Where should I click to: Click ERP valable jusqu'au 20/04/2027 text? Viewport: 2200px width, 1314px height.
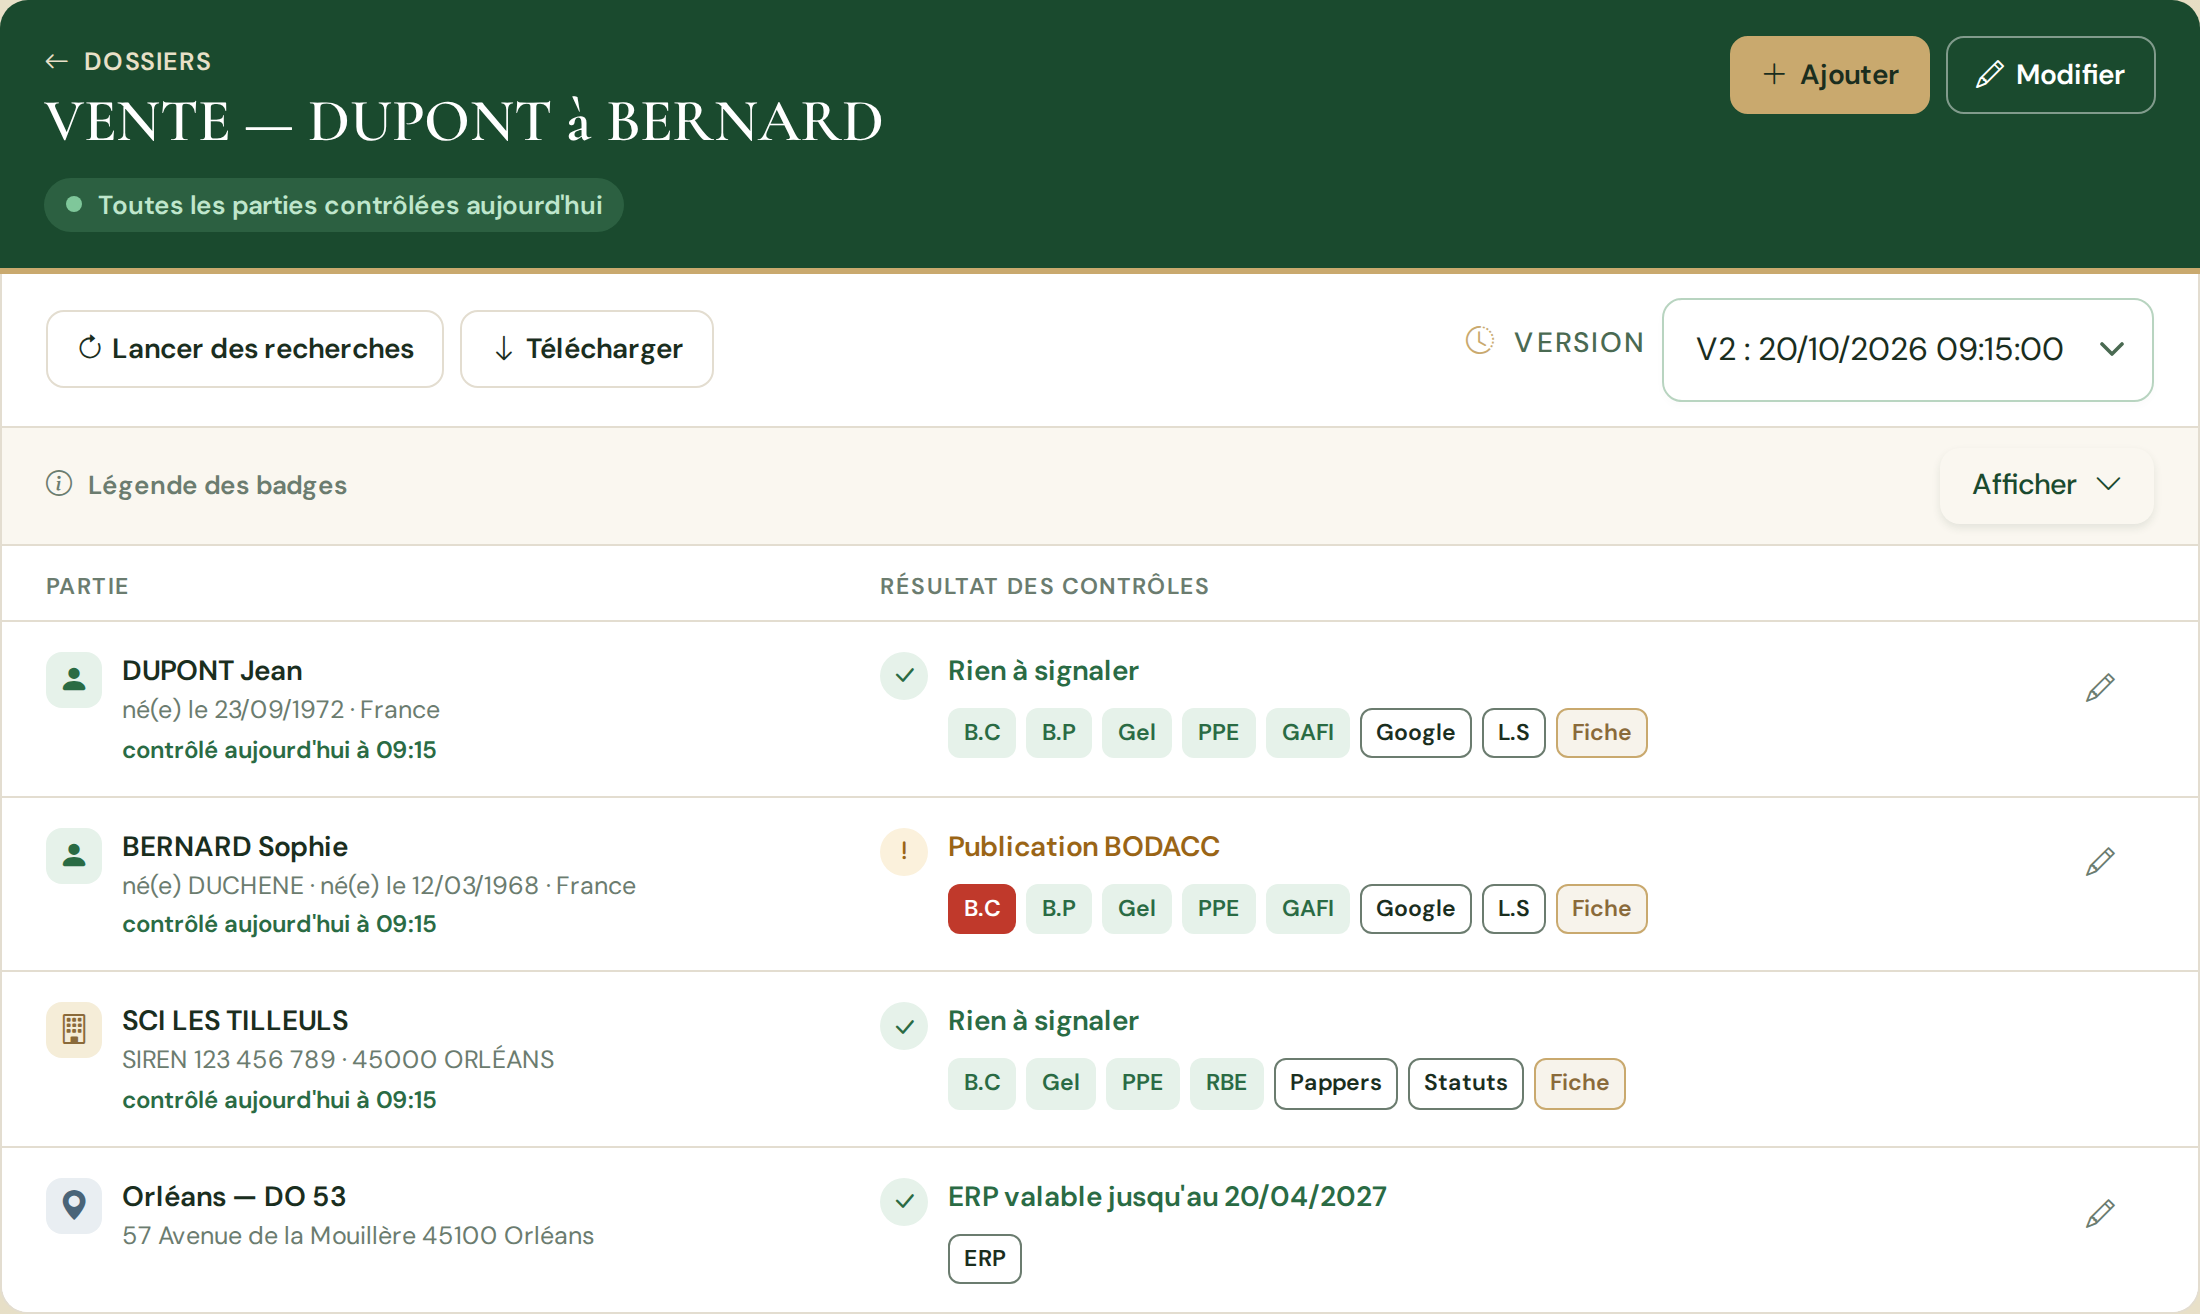click(x=1167, y=1197)
